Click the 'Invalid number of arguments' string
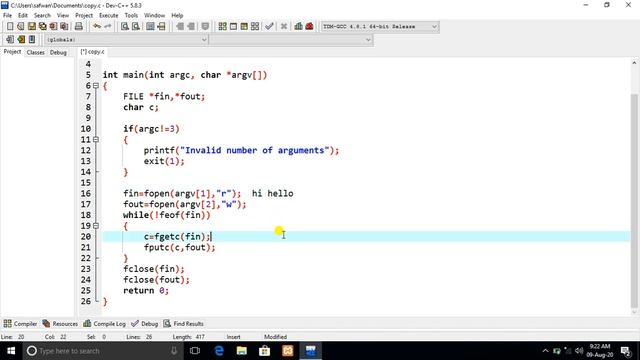 [x=255, y=150]
